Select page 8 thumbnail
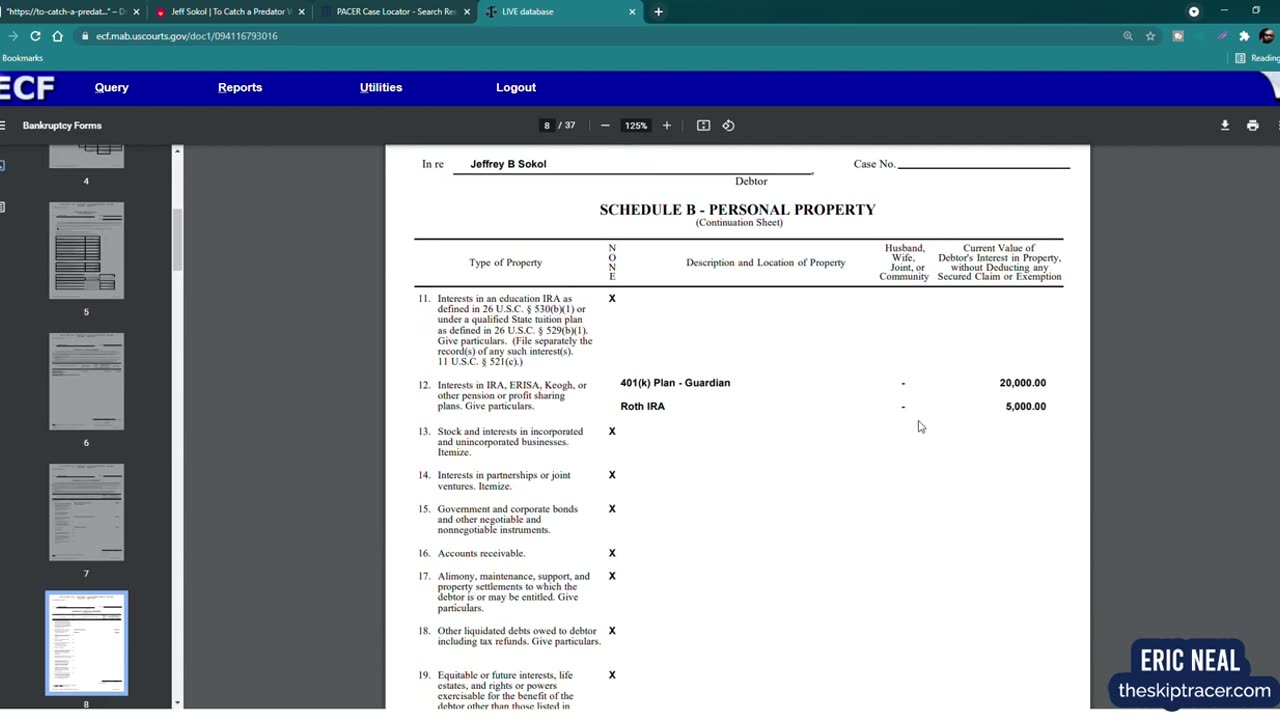 87,643
